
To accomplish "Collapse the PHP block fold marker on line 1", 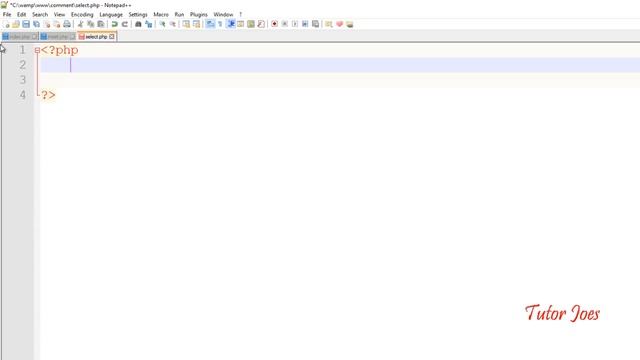I will (37, 50).
